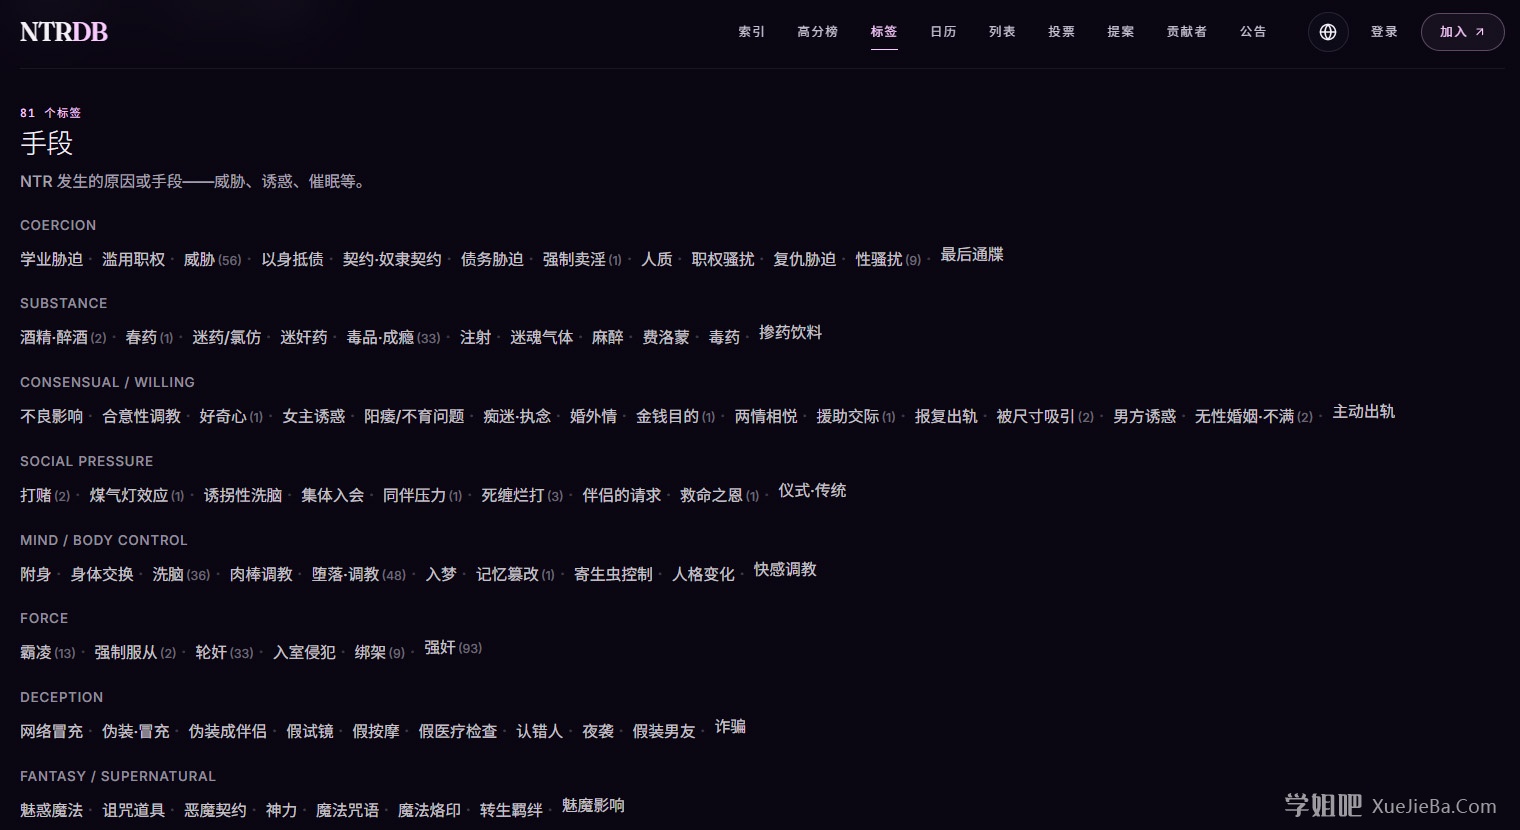The width and height of the screenshot is (1520, 830).
Task: Open the globe language selector icon
Action: (x=1328, y=32)
